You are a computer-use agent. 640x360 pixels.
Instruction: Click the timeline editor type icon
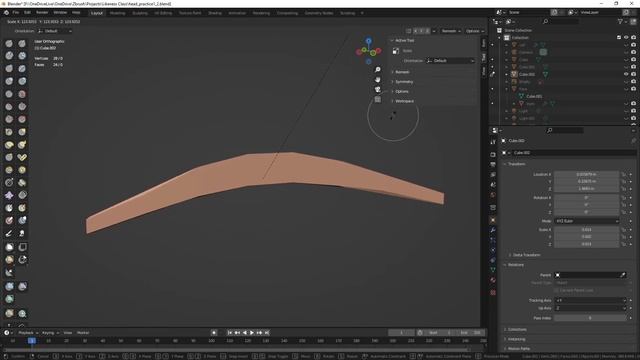click(x=7, y=333)
